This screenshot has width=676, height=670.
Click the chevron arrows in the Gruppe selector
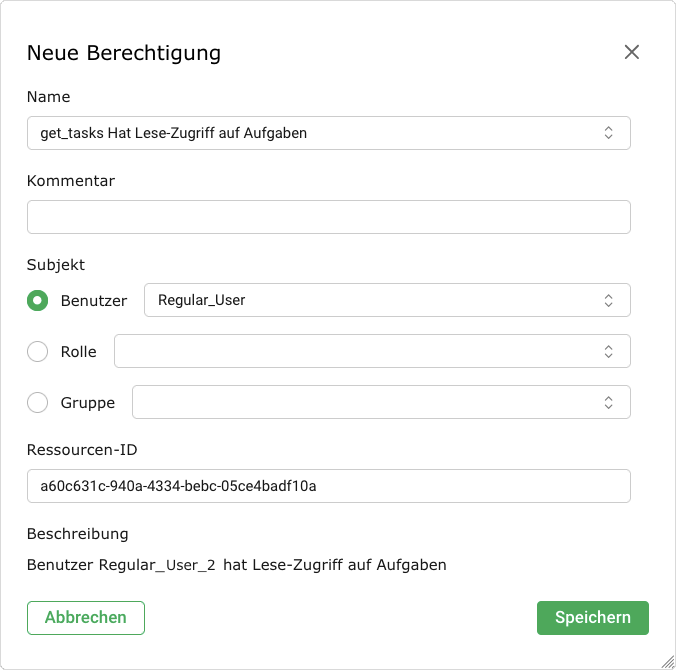608,402
